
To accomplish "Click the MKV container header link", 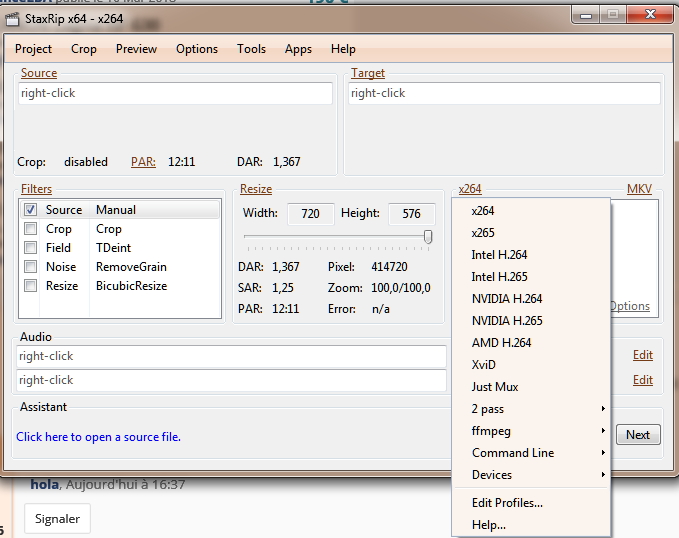I will coord(639,189).
